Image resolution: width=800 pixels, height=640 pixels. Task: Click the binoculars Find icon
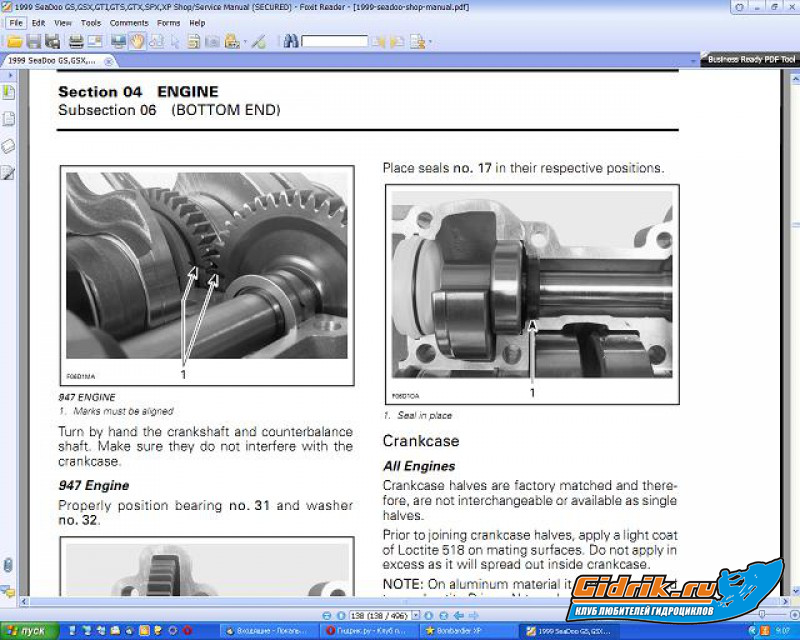point(290,41)
